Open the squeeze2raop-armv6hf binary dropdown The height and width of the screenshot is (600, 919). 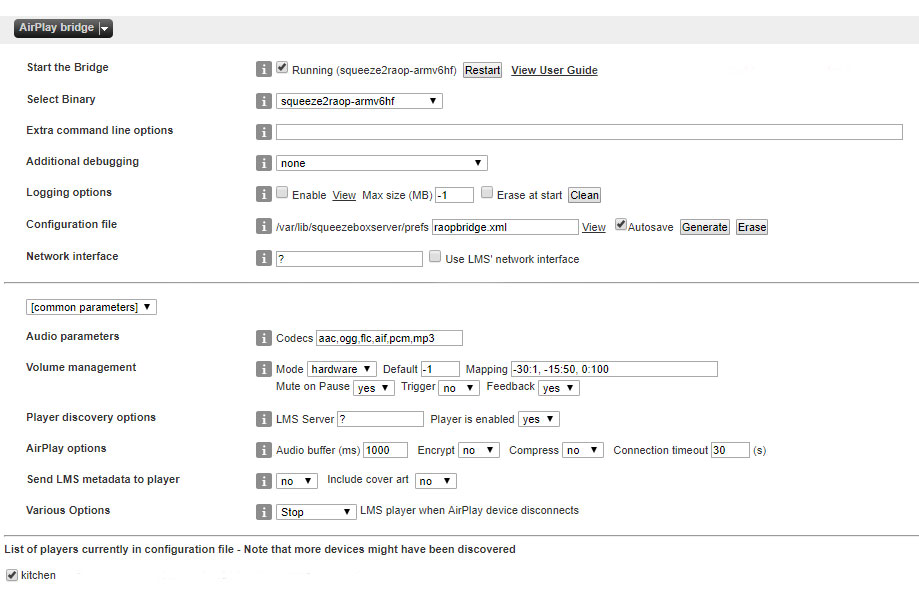pos(359,101)
